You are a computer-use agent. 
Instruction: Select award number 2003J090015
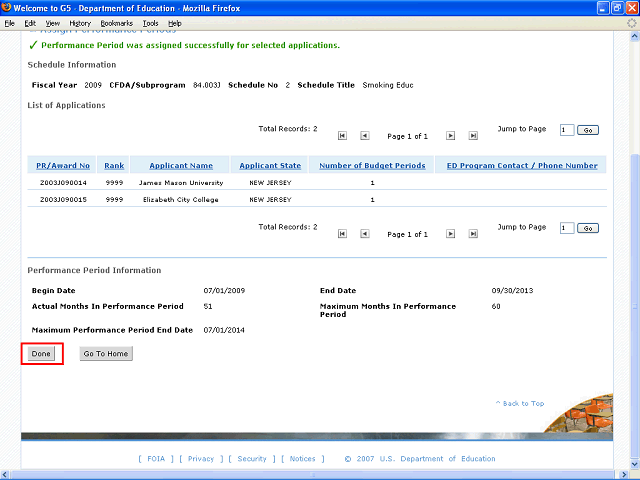tap(63, 200)
